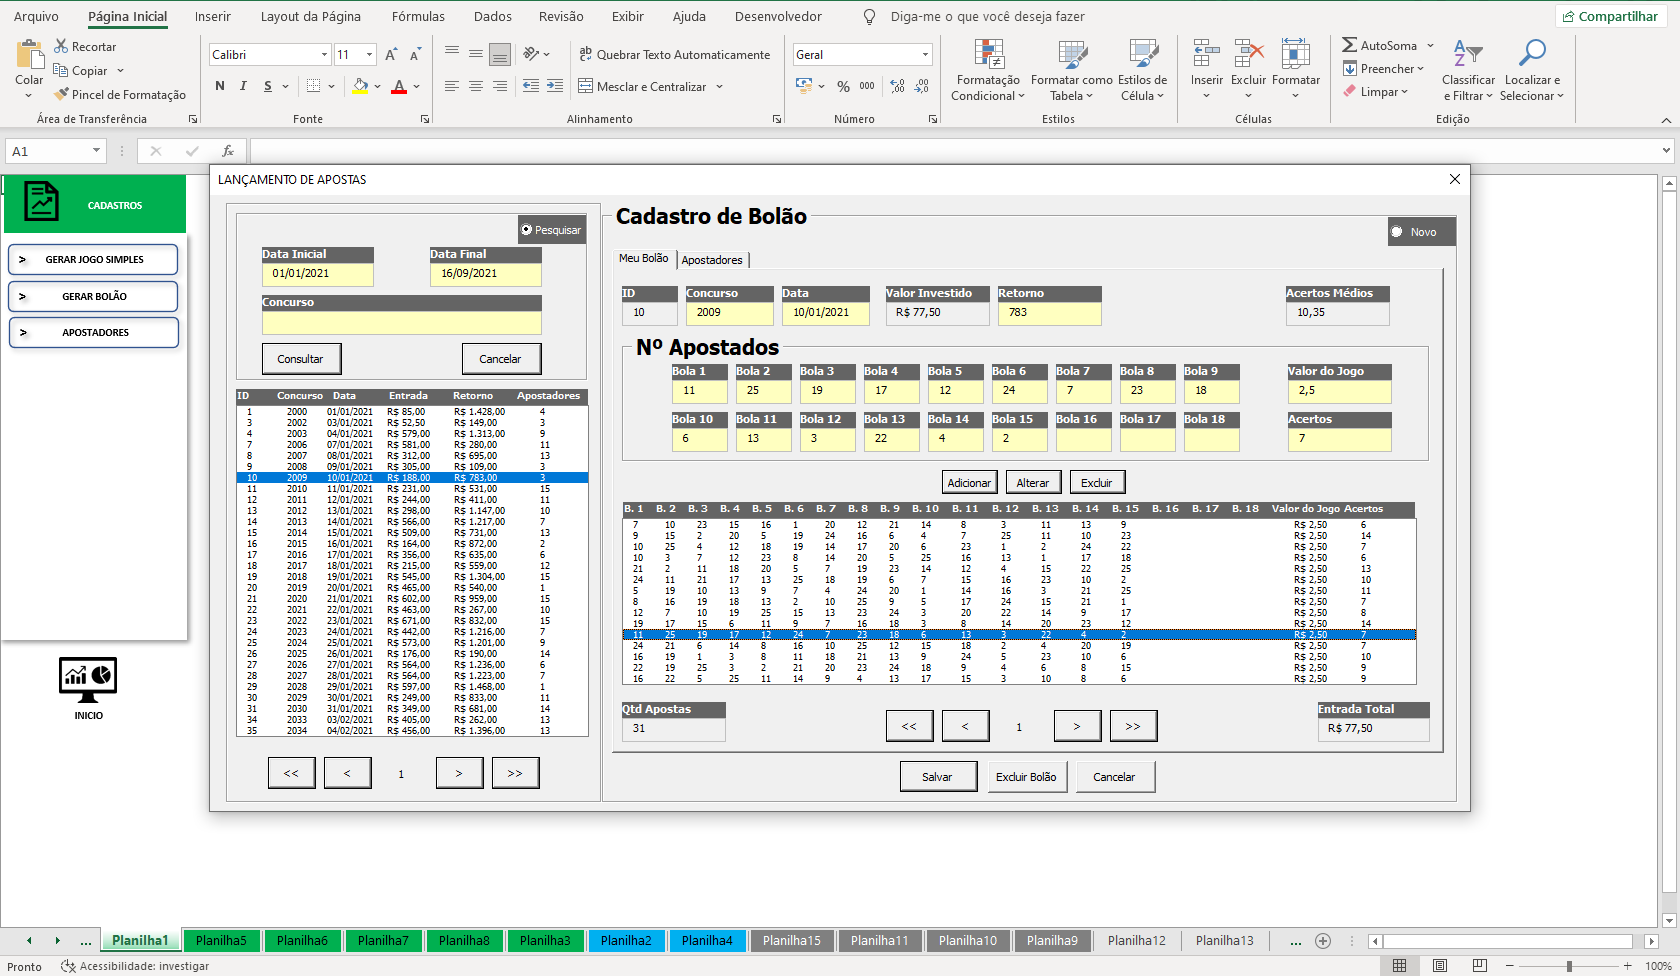Open the number format Geral dropdown
This screenshot has width=1680, height=976.
925,55
